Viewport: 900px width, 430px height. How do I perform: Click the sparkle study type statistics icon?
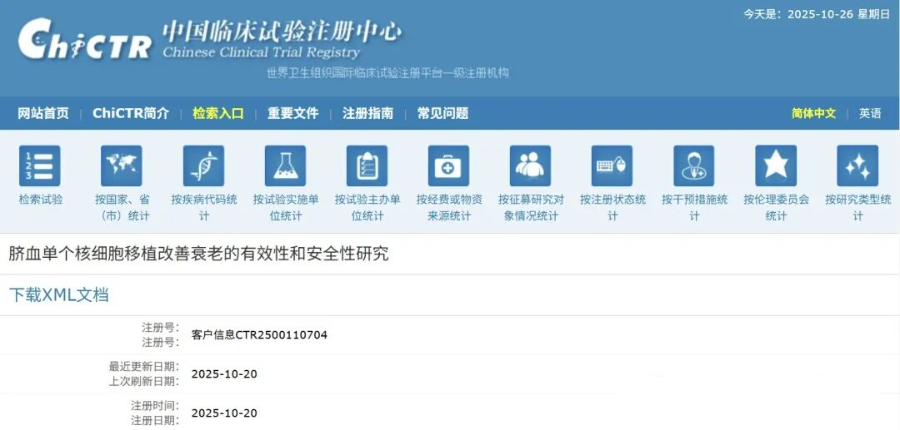pyautogui.click(x=857, y=166)
